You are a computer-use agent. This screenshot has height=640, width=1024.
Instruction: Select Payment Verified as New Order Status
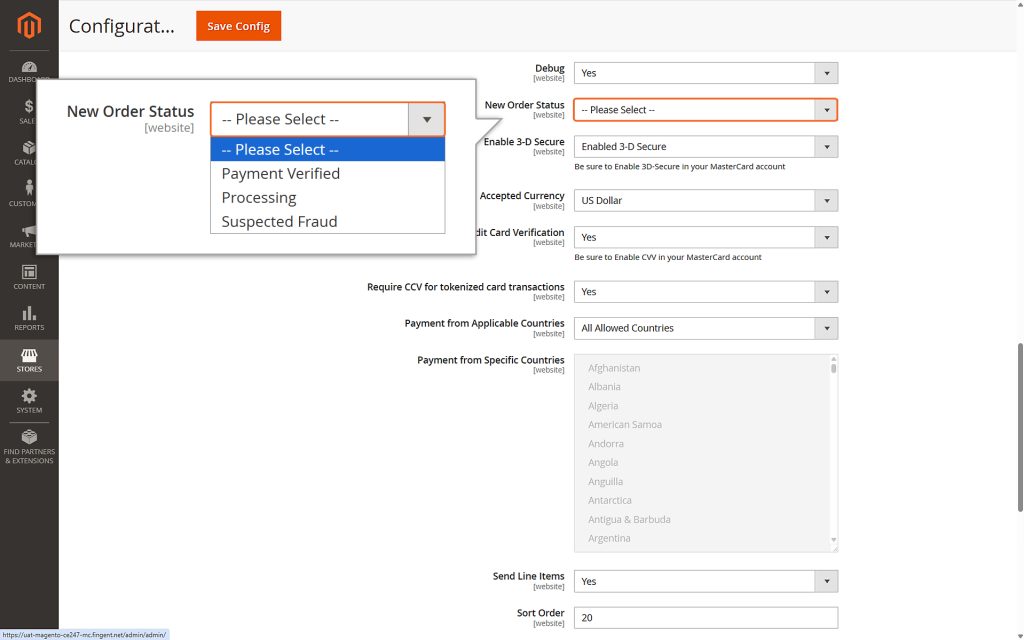point(280,173)
